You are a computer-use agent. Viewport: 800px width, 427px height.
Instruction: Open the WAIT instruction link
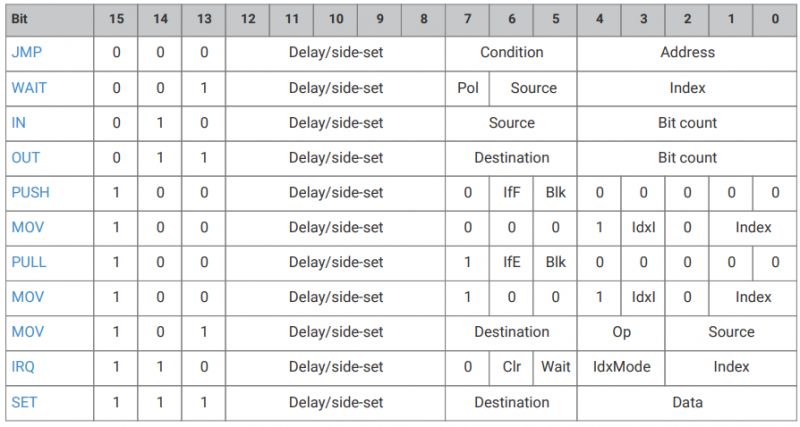pyautogui.click(x=29, y=88)
